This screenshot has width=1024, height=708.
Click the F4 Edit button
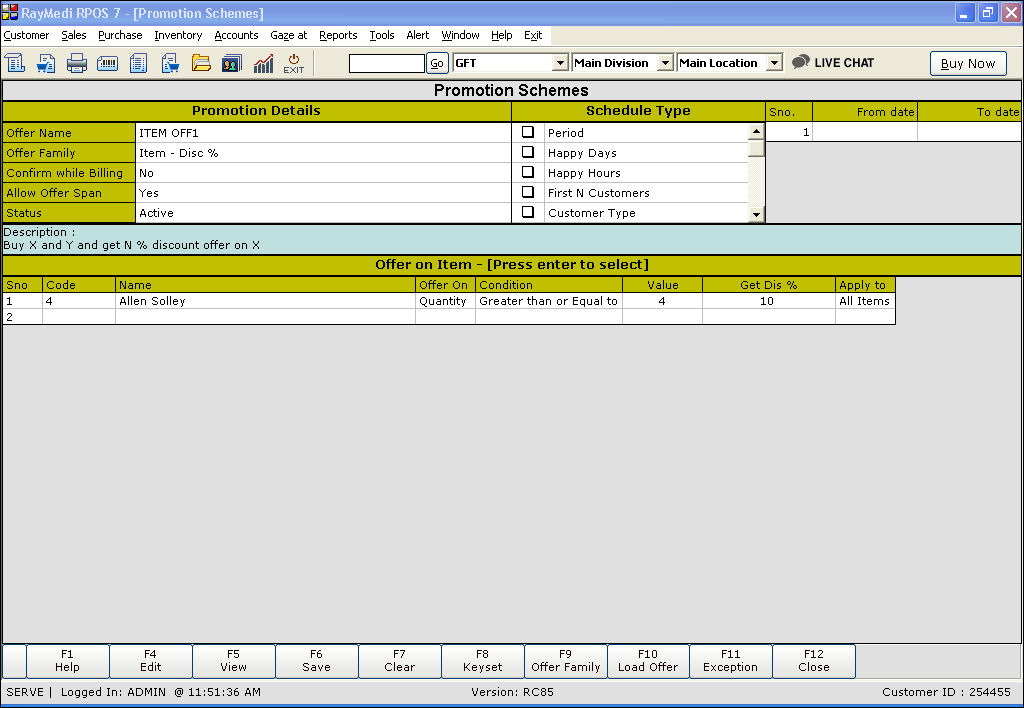pos(150,660)
